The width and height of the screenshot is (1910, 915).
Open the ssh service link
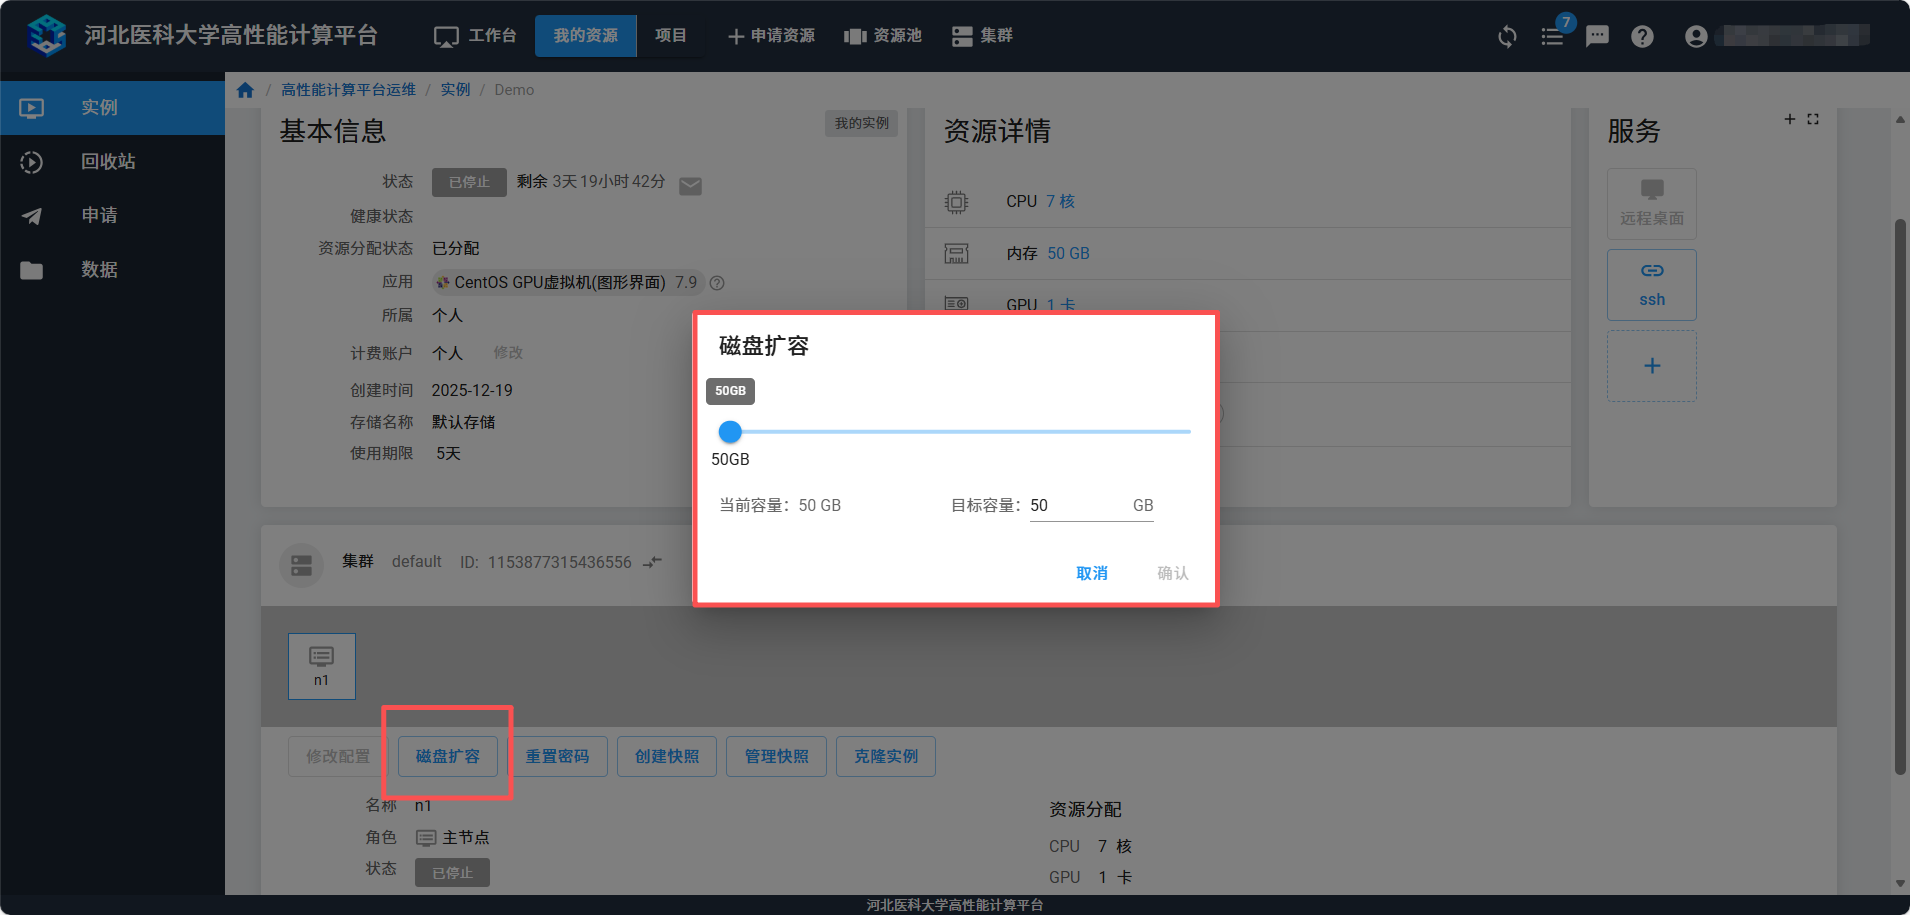point(1651,285)
